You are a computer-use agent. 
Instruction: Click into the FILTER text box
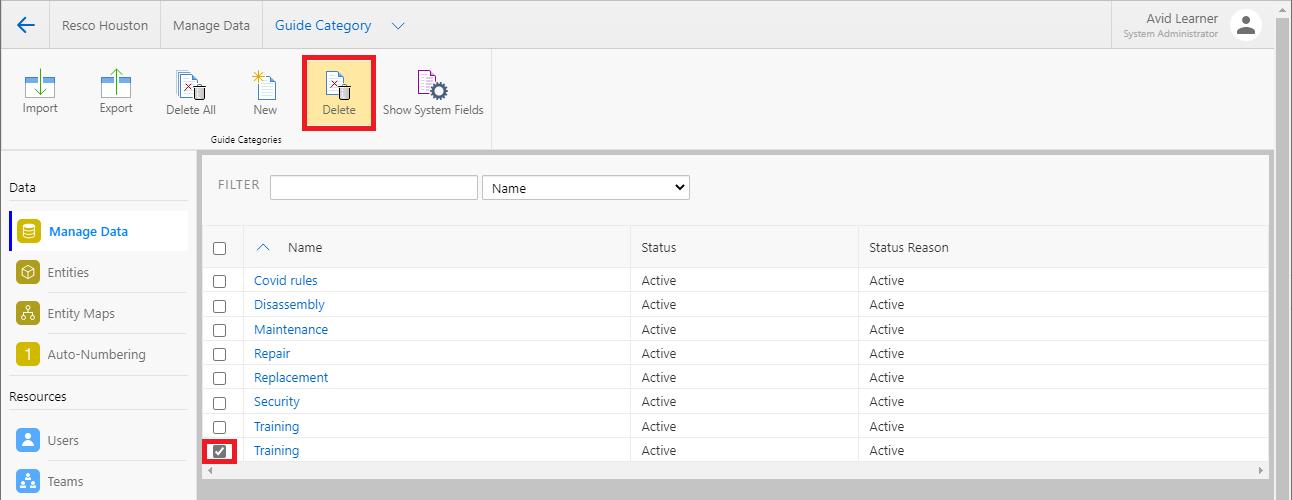[373, 188]
